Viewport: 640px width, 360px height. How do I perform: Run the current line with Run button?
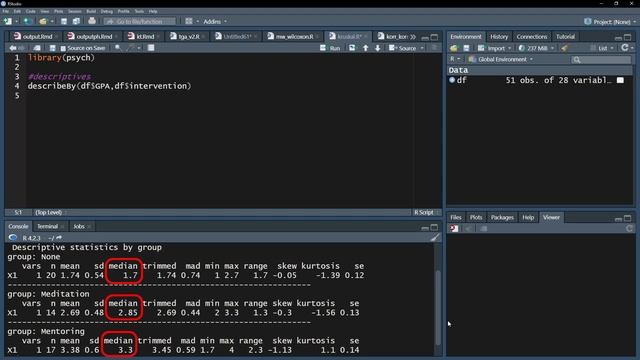pyautogui.click(x=330, y=48)
